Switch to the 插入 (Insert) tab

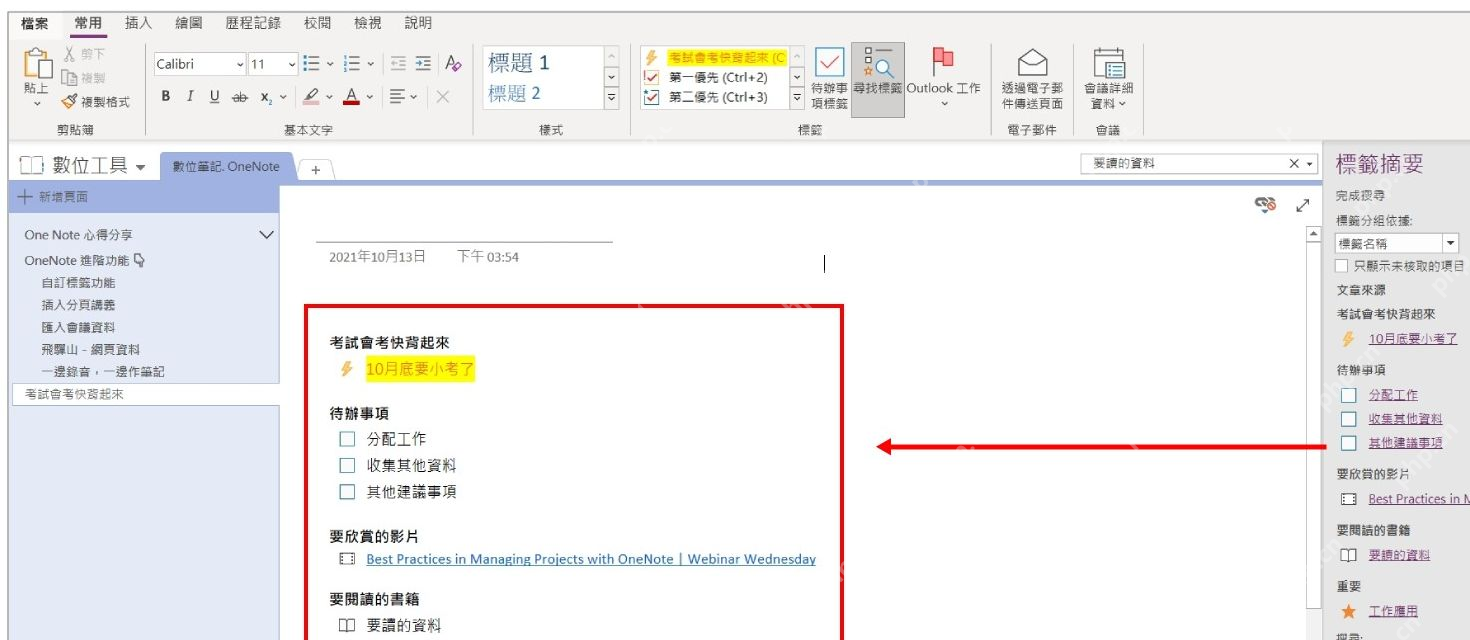coord(139,23)
